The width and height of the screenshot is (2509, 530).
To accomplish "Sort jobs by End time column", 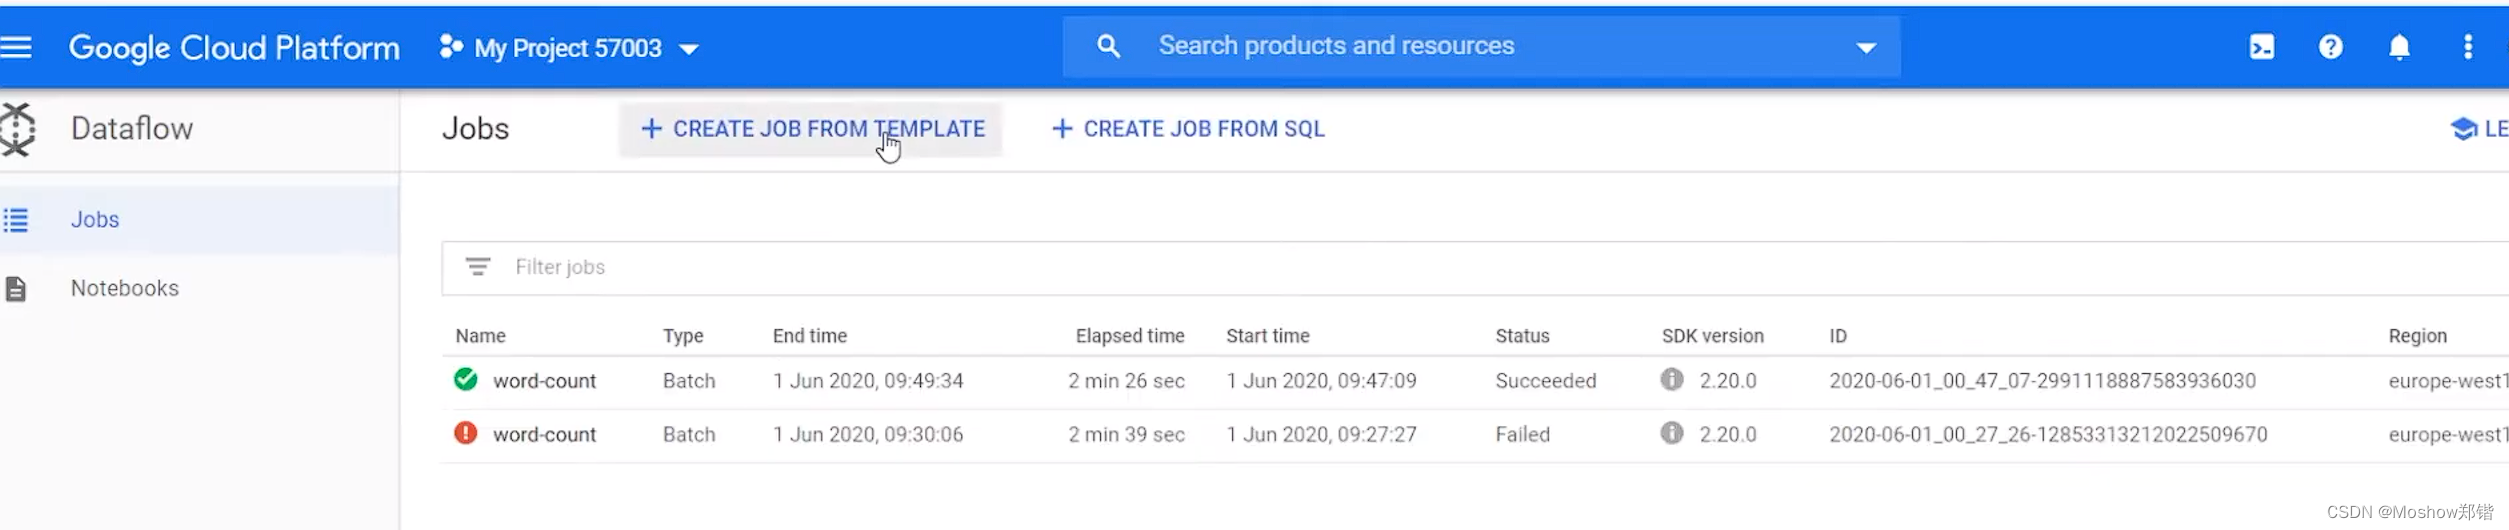I will coord(809,336).
